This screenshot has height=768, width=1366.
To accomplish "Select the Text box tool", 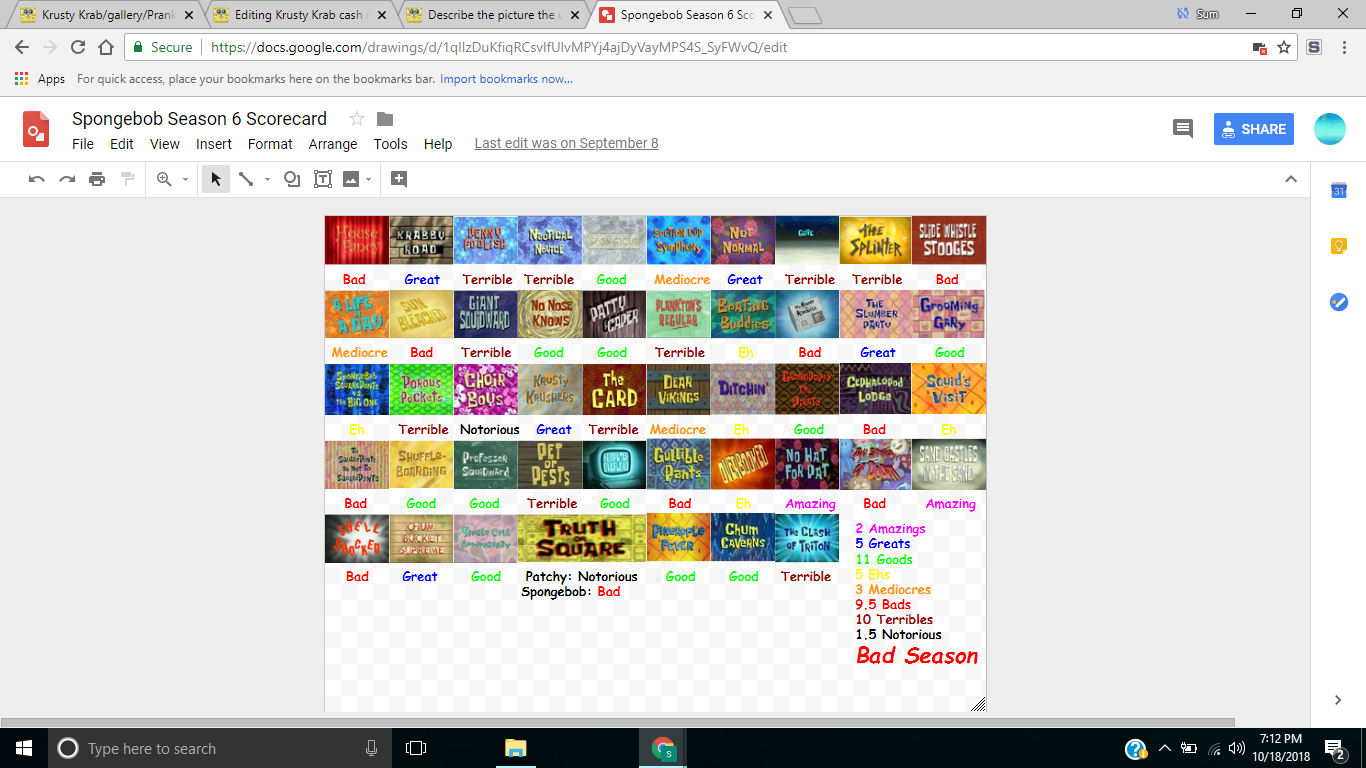I will tap(322, 179).
